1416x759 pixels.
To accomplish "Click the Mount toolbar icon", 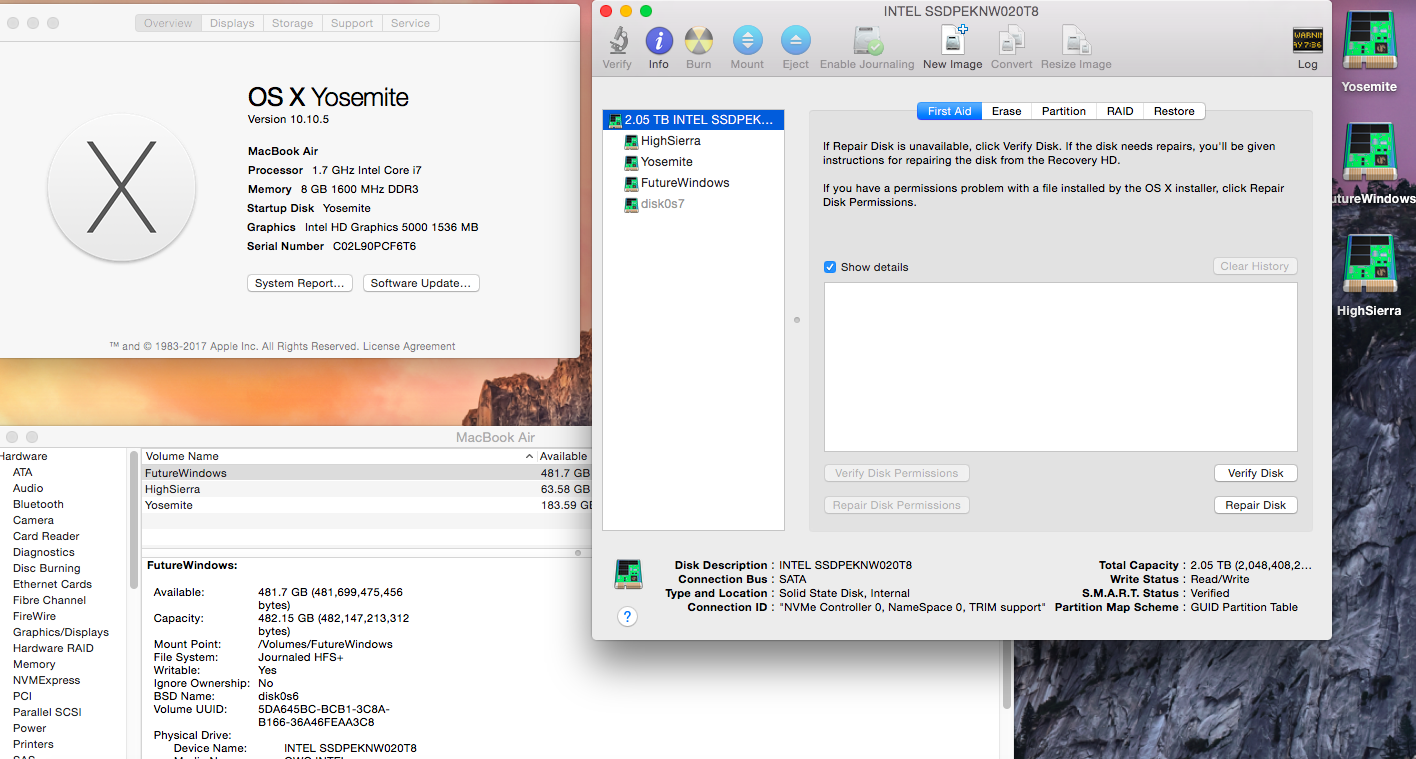I will (747, 41).
